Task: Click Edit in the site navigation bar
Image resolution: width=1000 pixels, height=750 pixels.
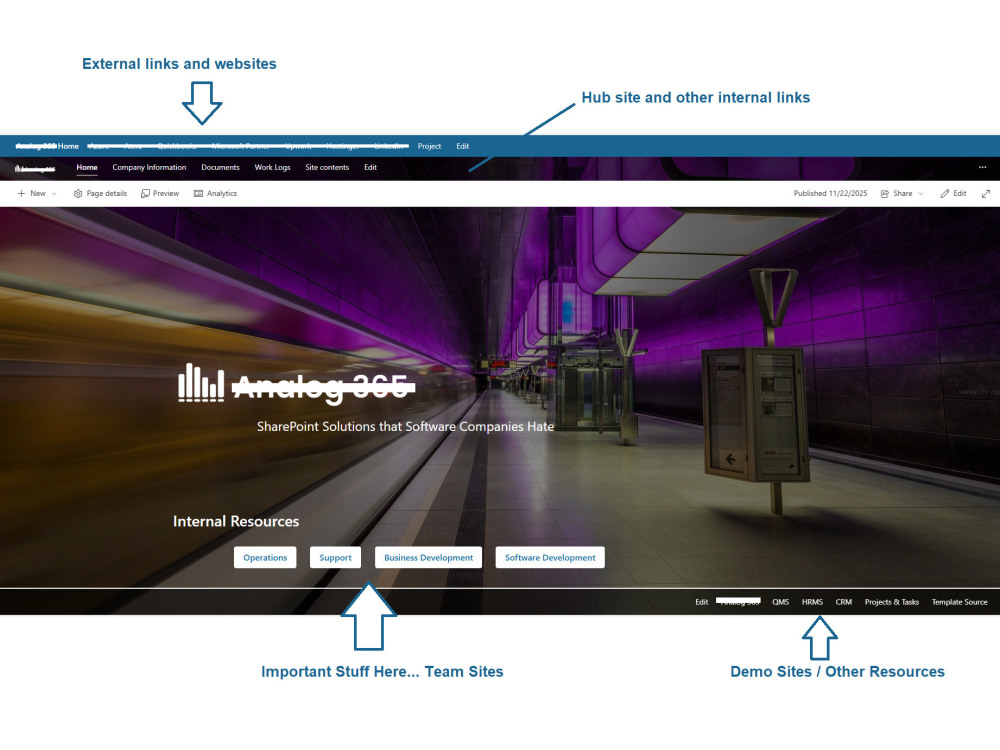Action: click(371, 167)
